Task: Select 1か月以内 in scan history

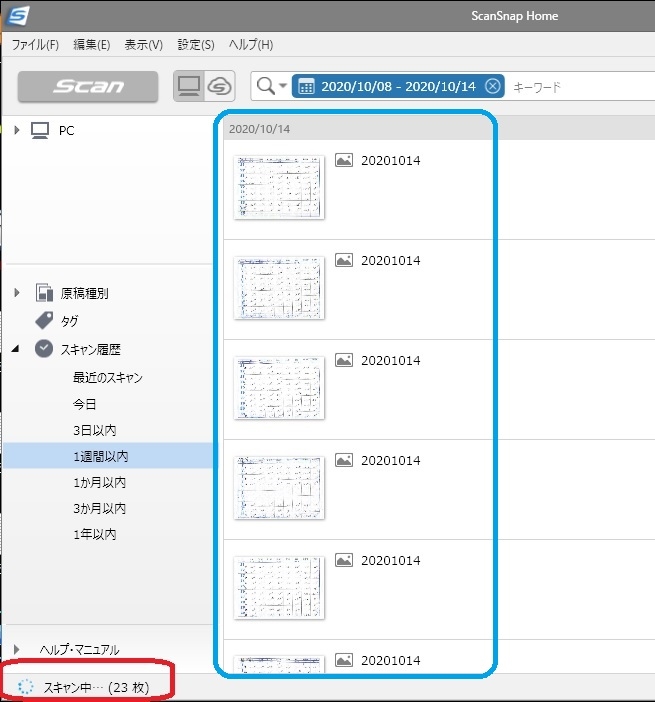Action: coord(99,482)
